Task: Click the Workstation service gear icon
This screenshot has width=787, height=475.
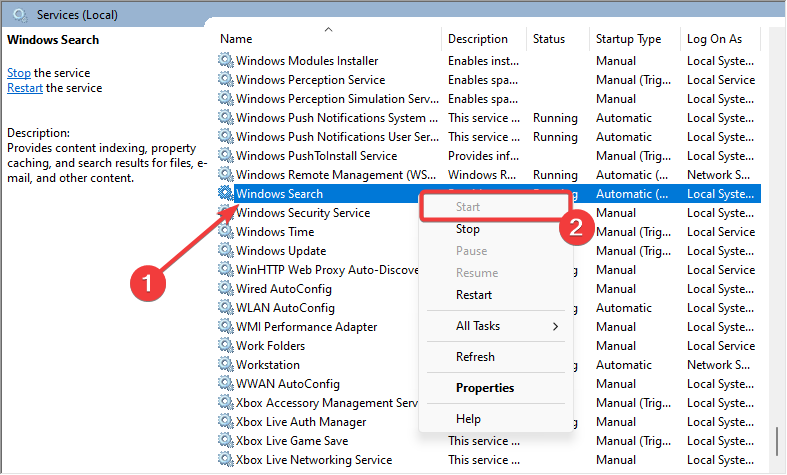Action: pyautogui.click(x=225, y=364)
